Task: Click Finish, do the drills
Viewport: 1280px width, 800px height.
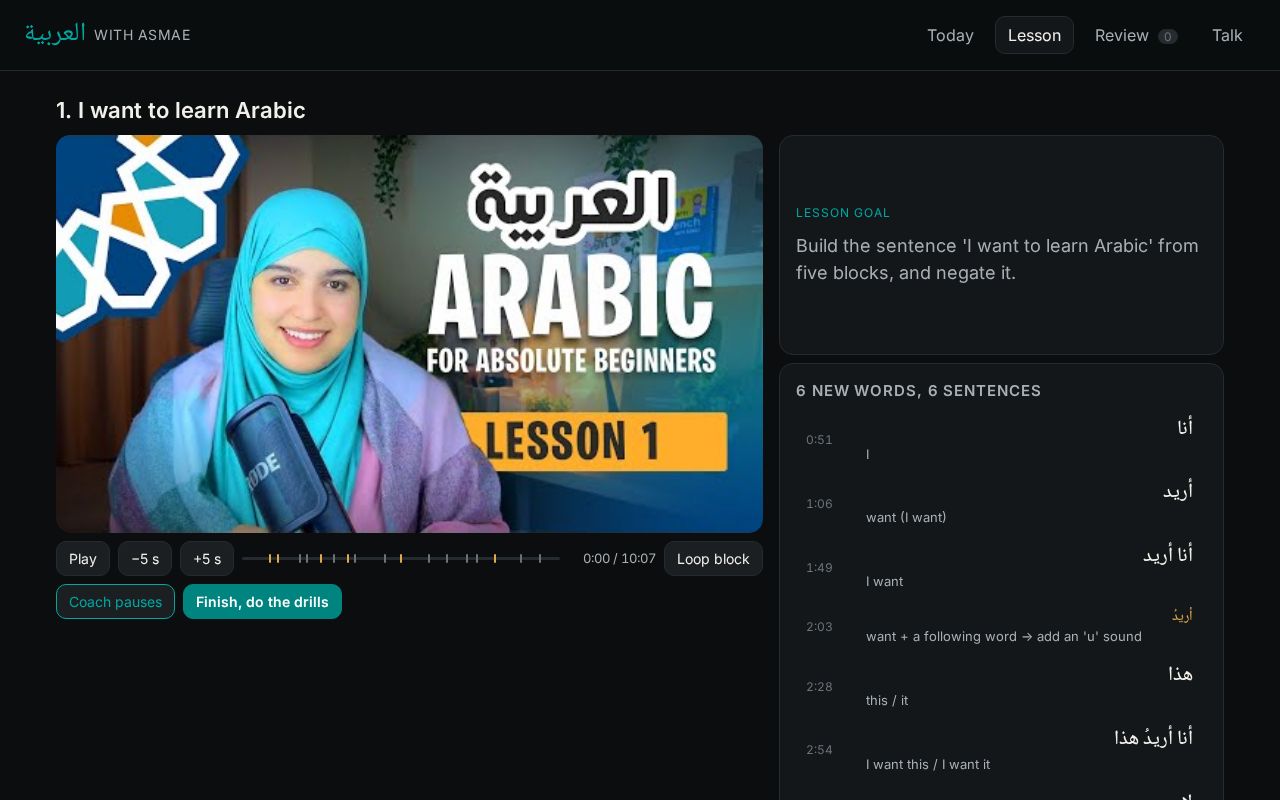Action: click(262, 602)
